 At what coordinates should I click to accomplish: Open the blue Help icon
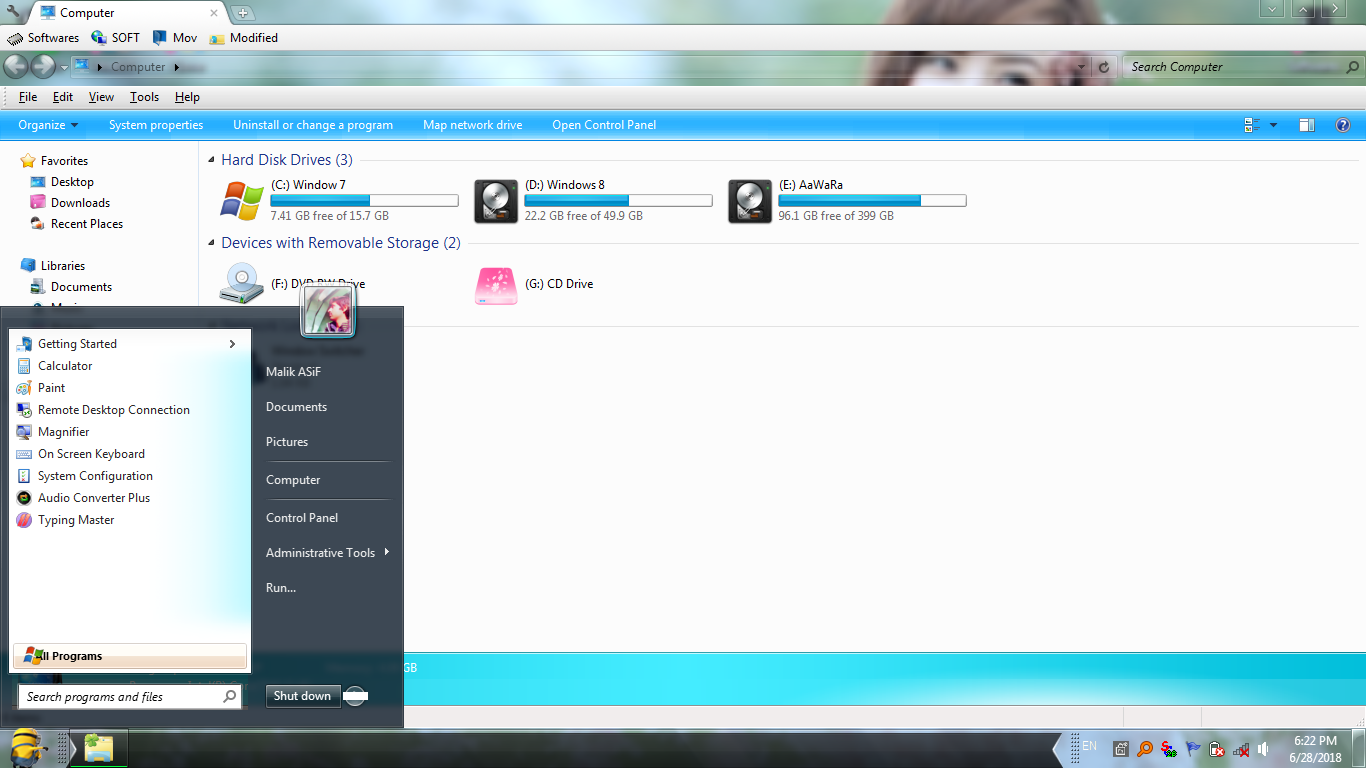(1343, 125)
